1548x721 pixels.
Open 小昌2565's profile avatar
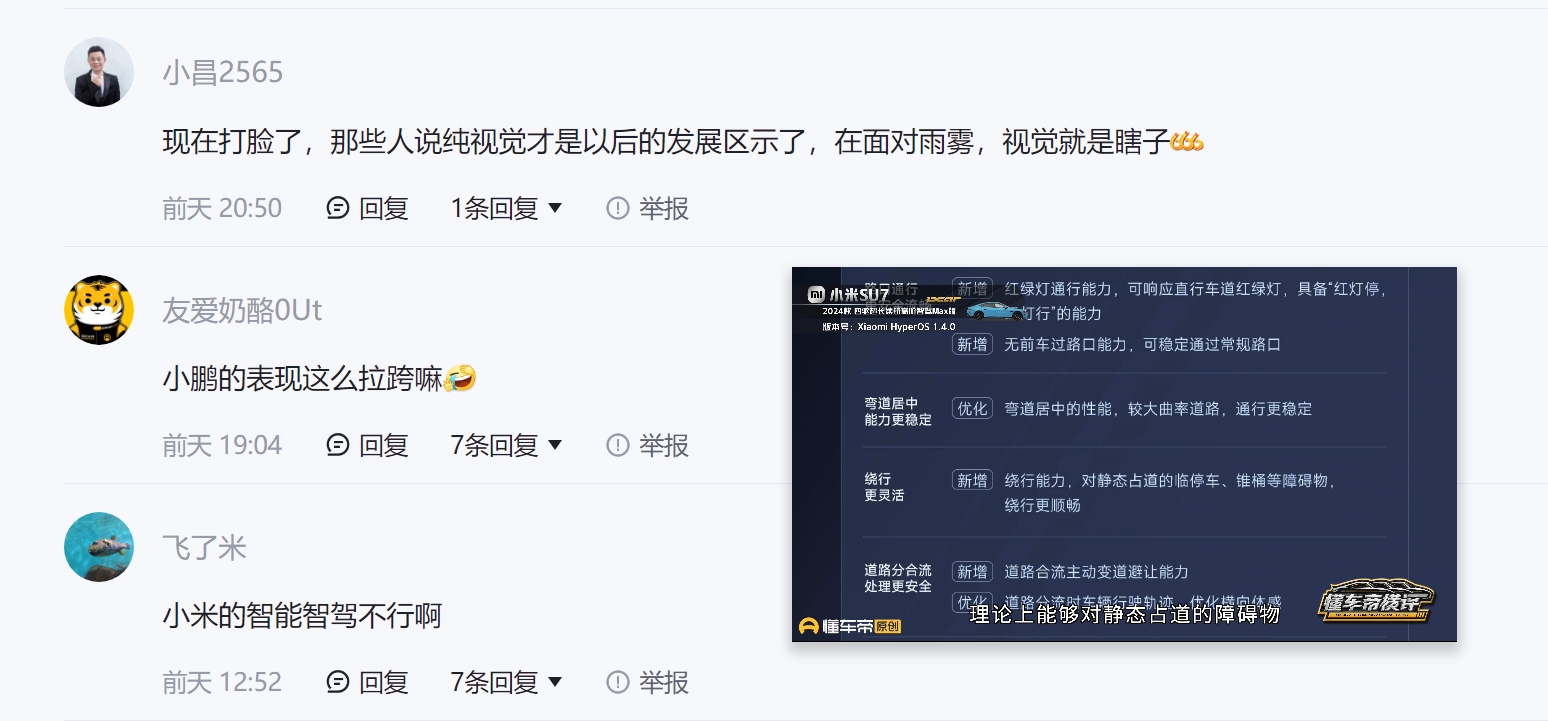(x=99, y=72)
